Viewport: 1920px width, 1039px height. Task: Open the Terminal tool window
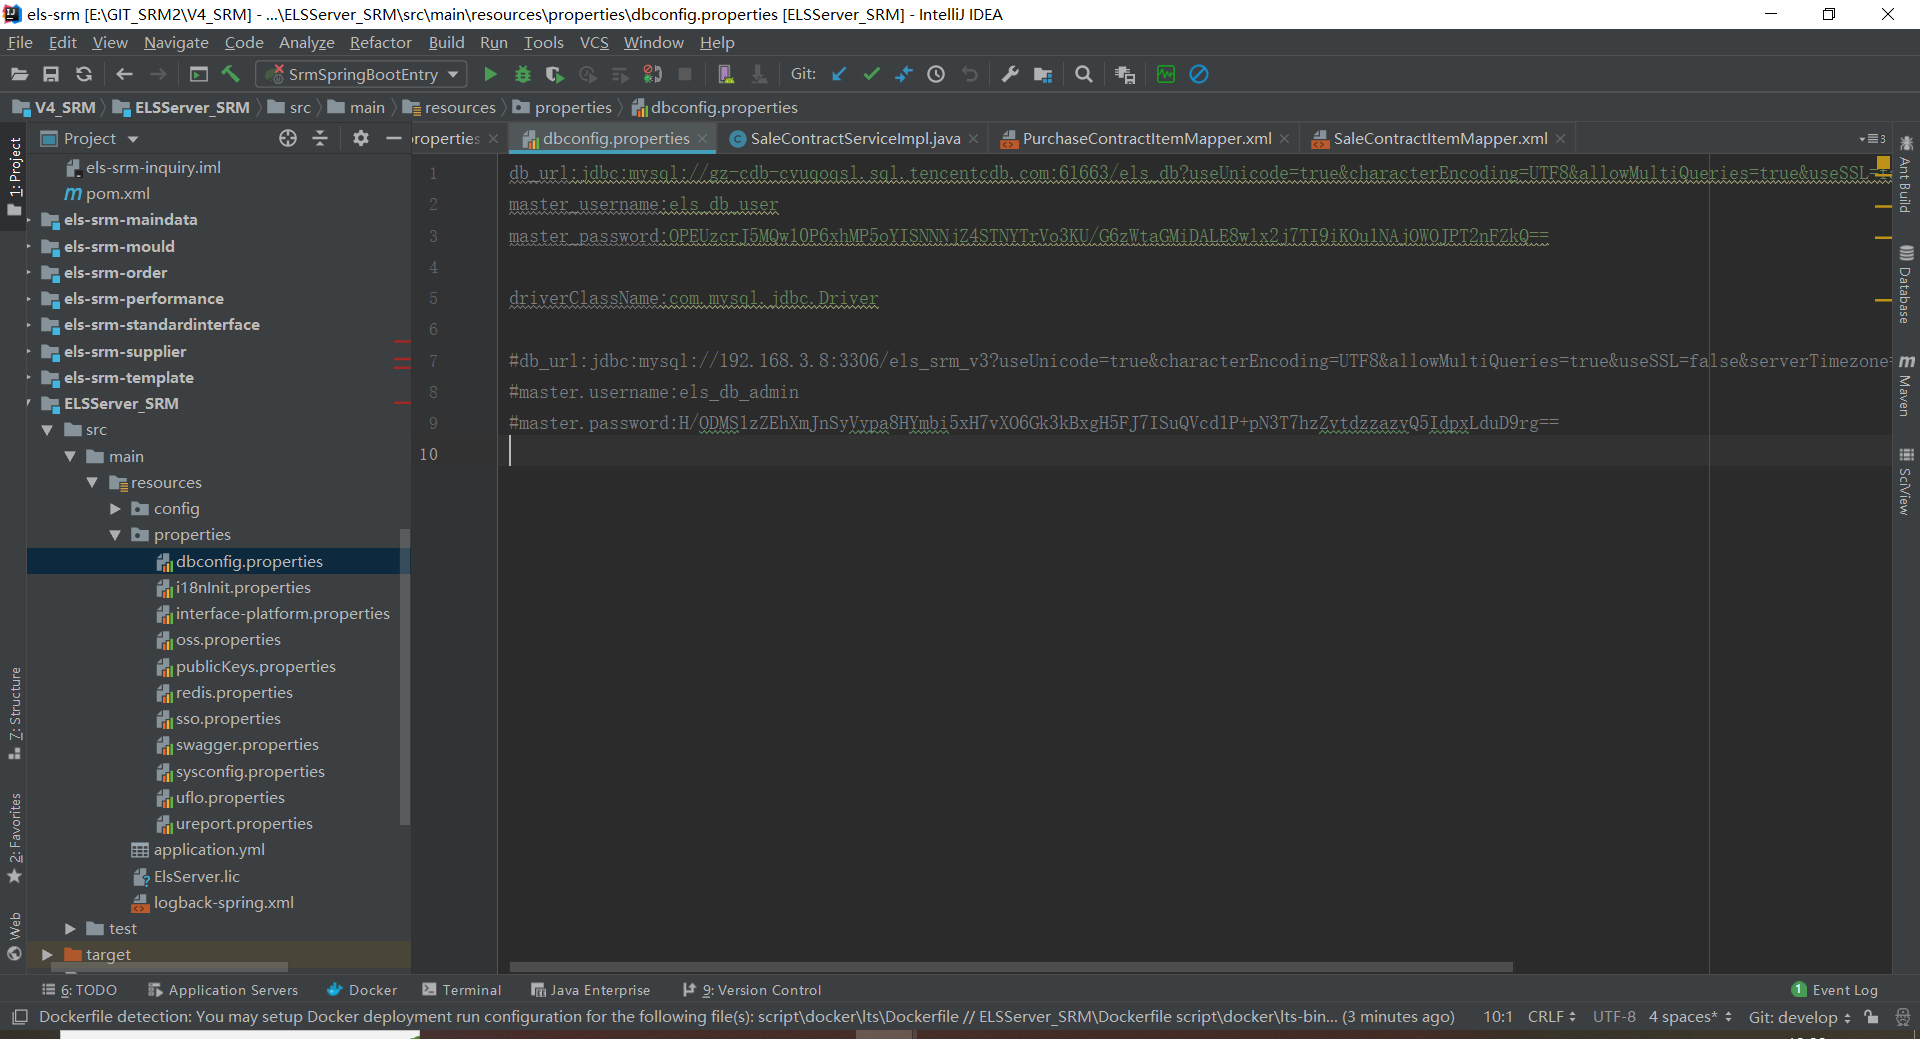461,990
